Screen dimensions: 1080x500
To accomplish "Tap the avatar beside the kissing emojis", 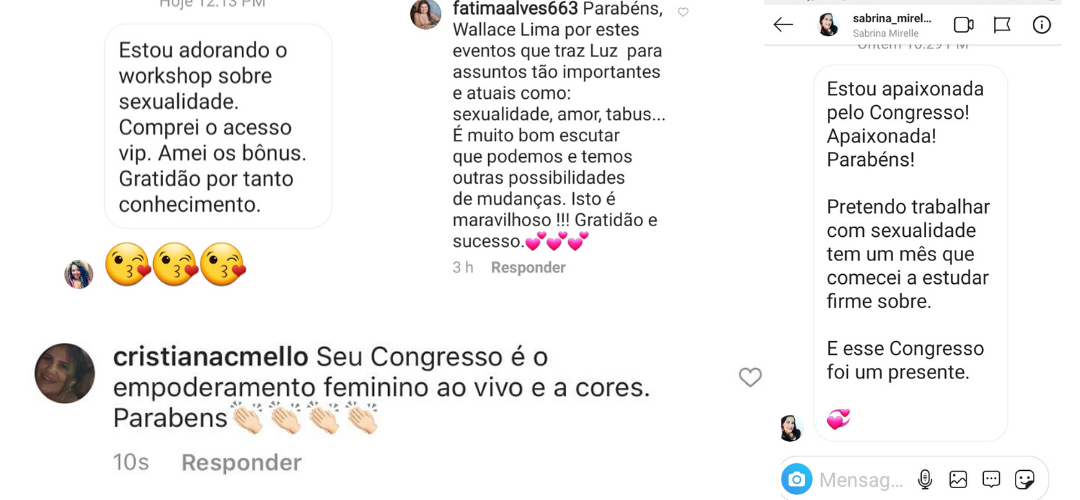I will click(x=79, y=274).
